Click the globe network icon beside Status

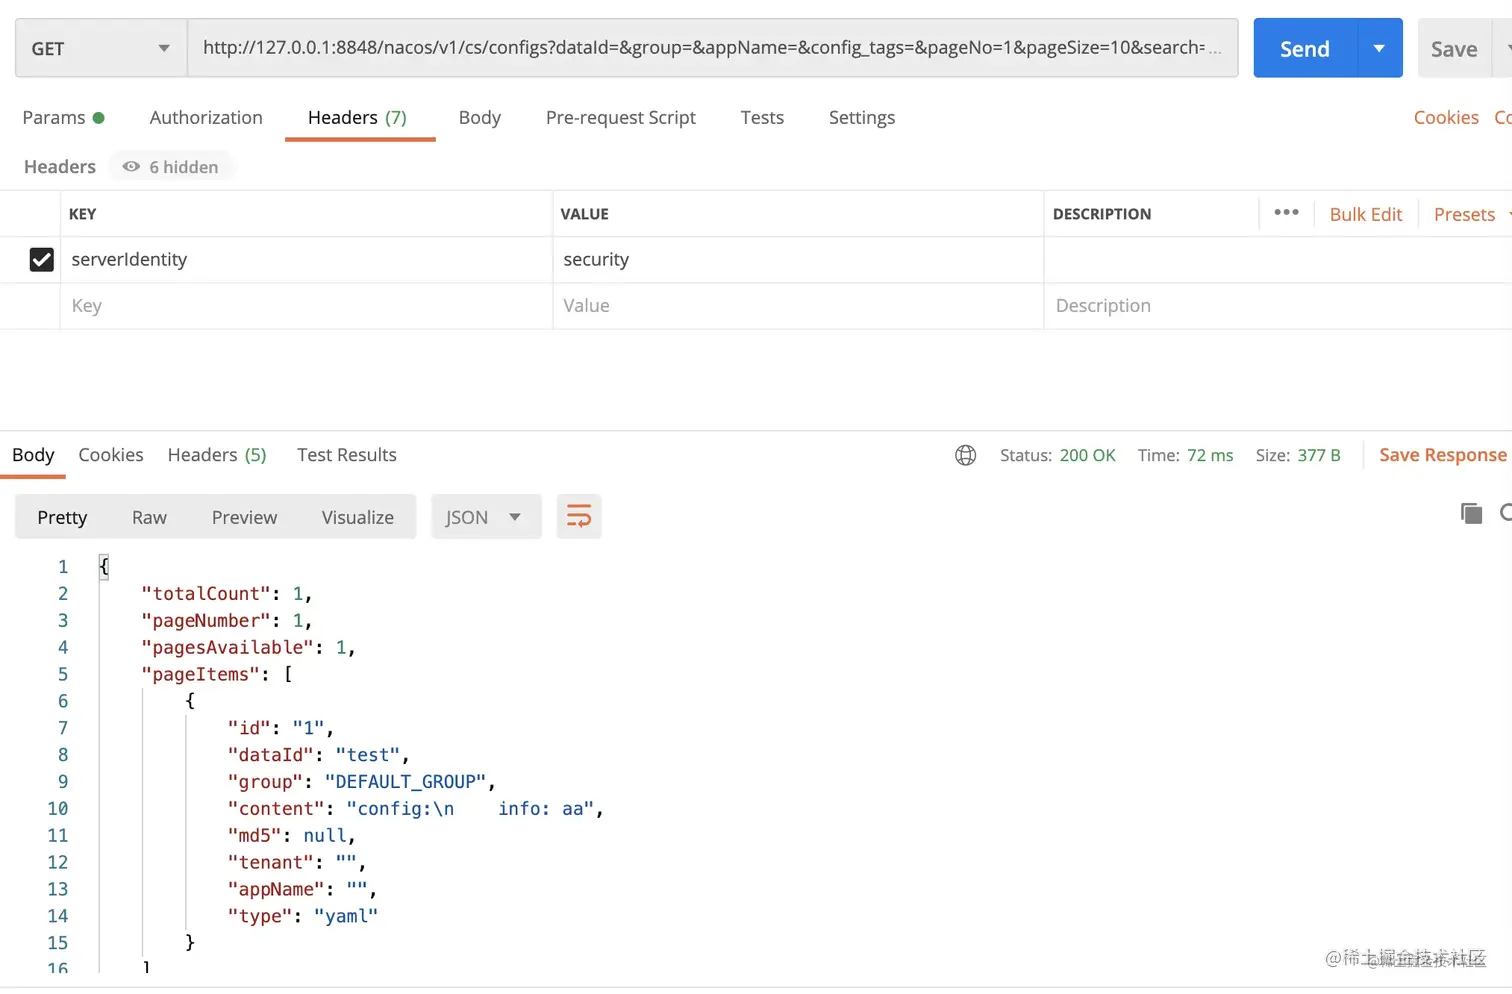[x=965, y=456]
